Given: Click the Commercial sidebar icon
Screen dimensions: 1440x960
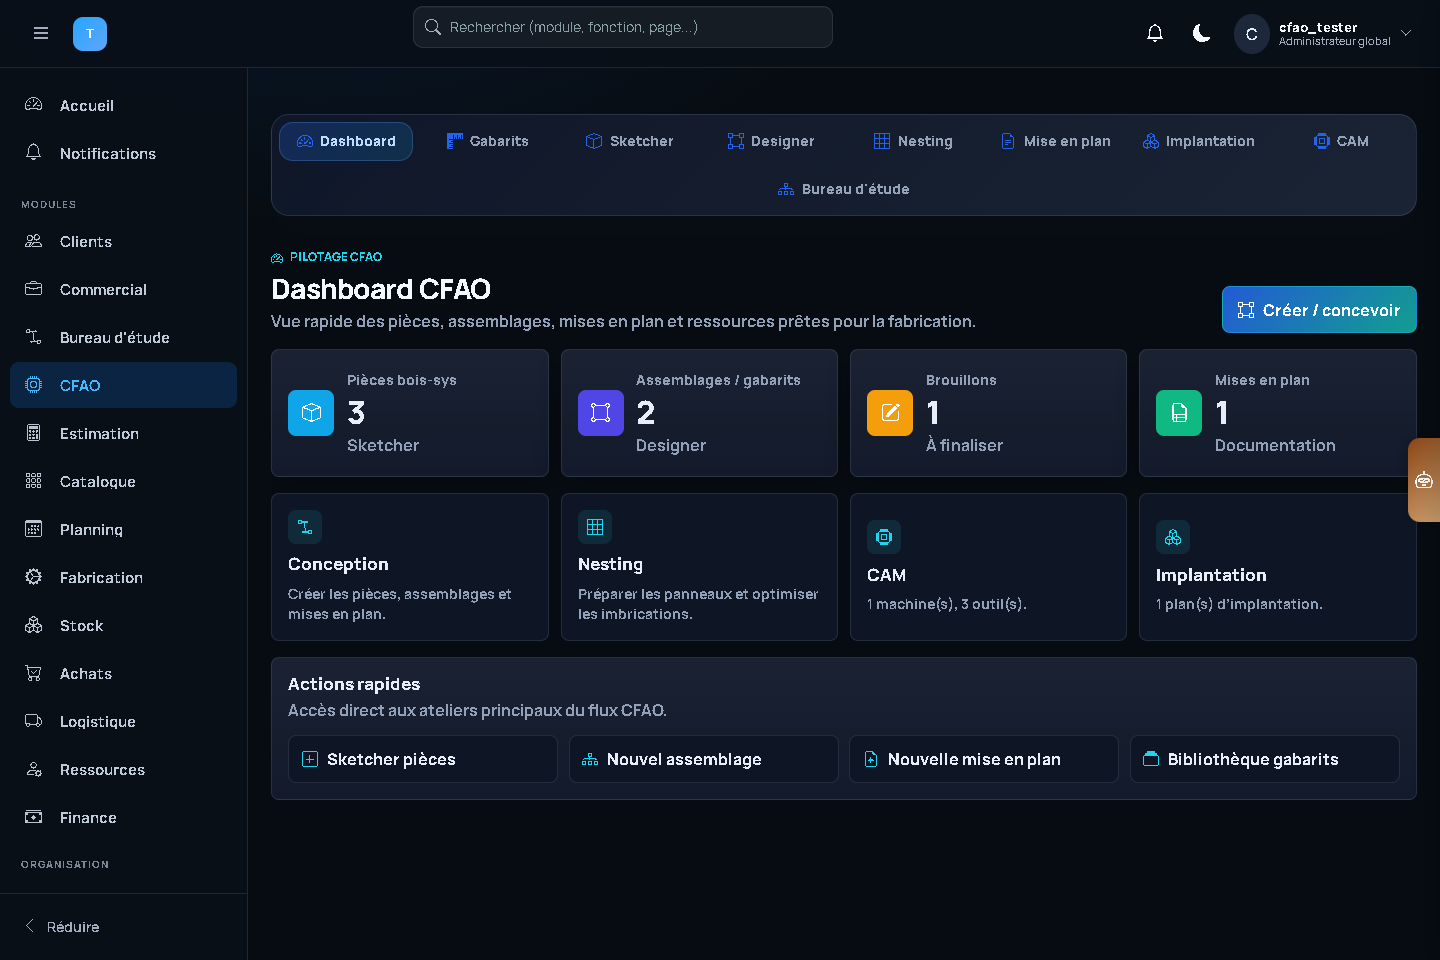Looking at the screenshot, I should pyautogui.click(x=34, y=289).
